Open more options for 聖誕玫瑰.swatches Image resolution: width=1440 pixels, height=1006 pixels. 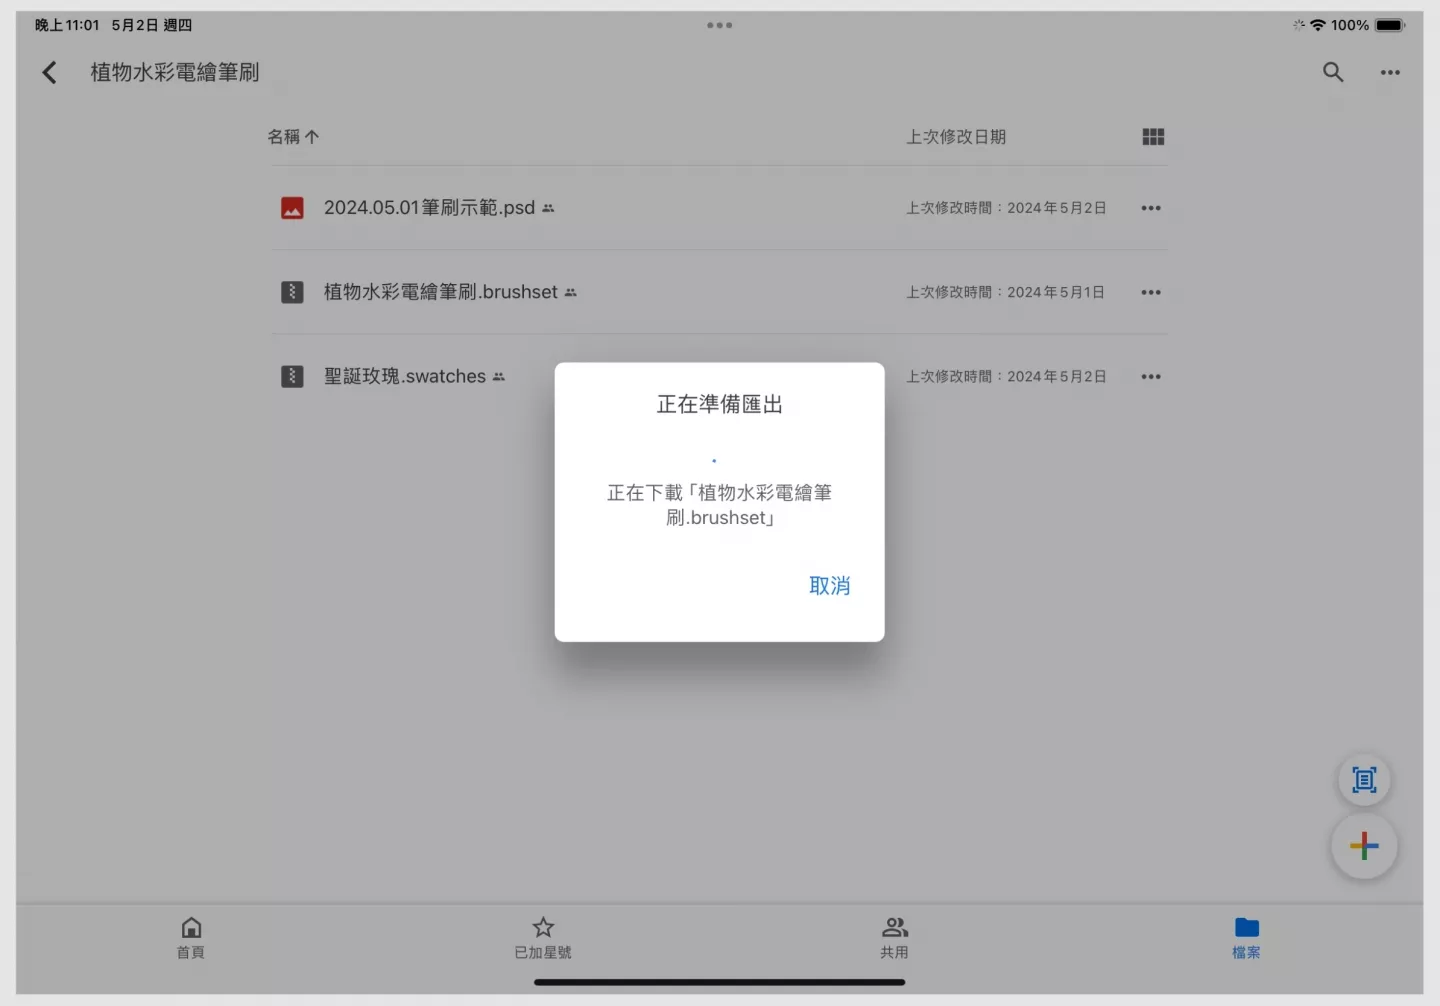tap(1151, 377)
